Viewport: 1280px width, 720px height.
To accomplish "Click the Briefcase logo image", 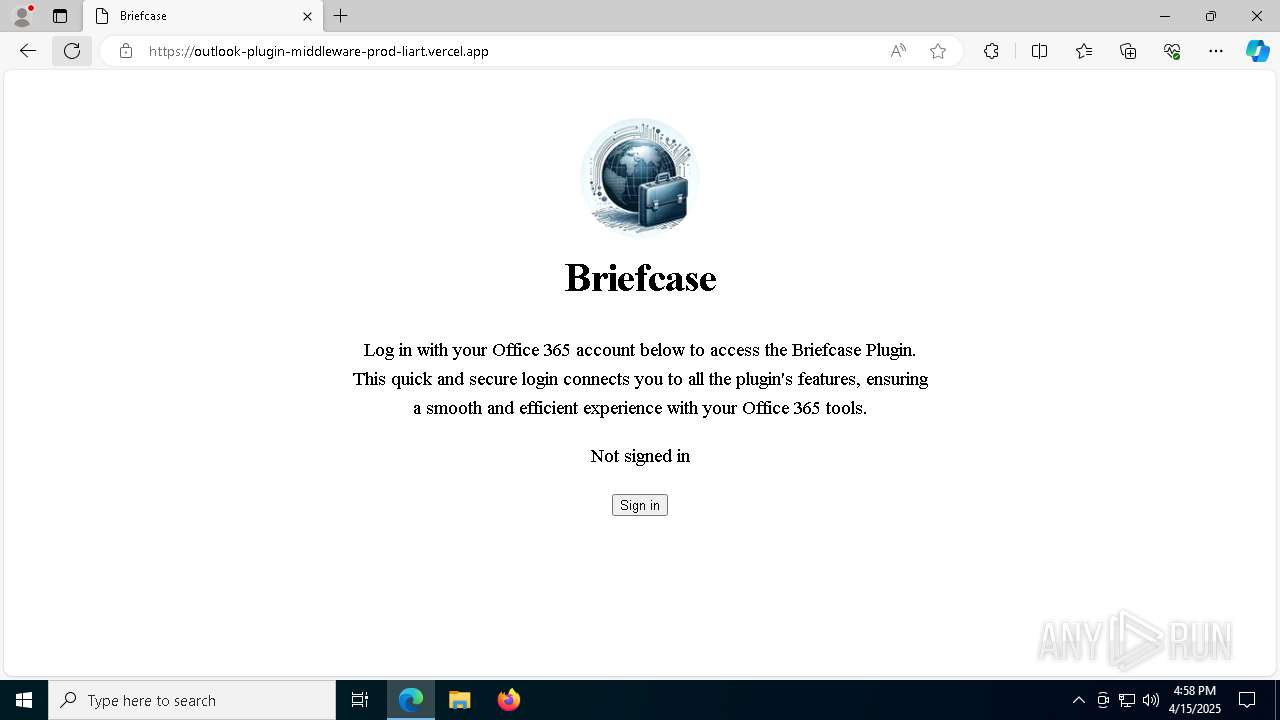I will (640, 176).
